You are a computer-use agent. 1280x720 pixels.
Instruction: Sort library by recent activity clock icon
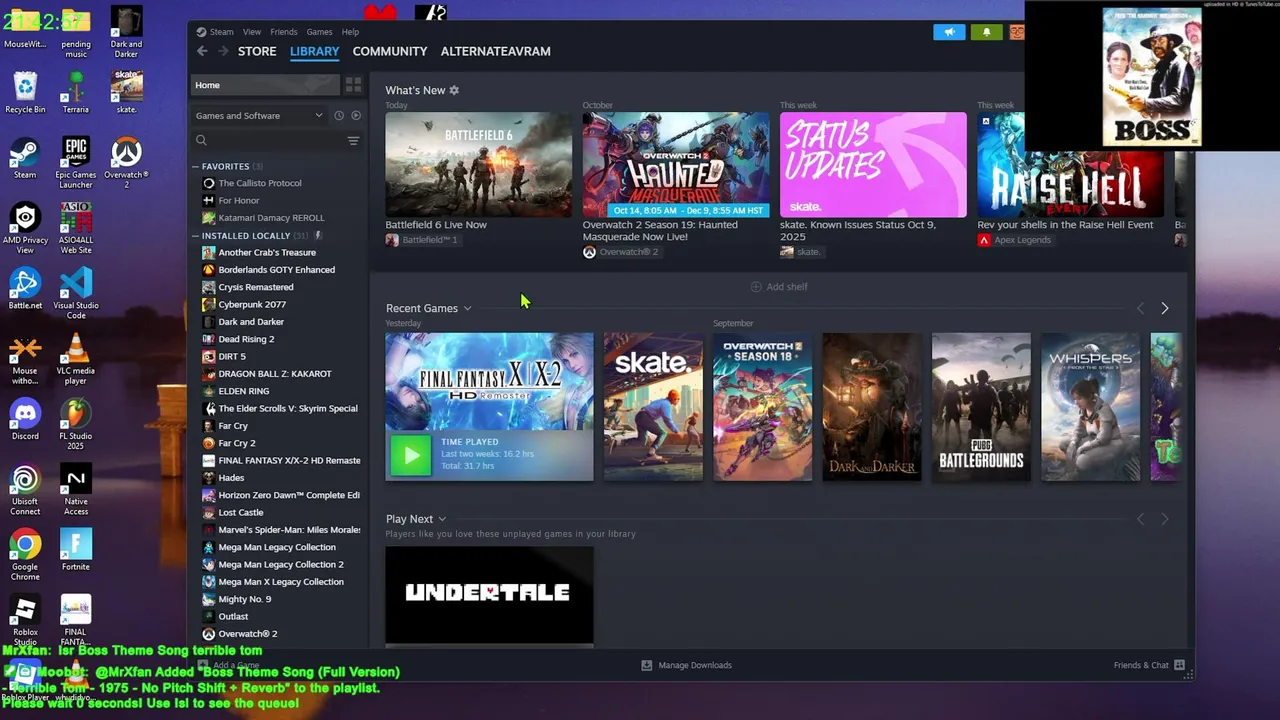339,115
